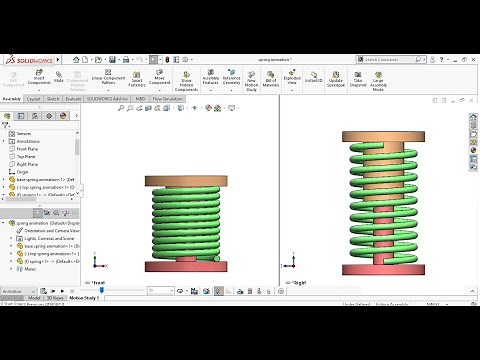This screenshot has height=360, width=480.
Task: Click Show Hidden Components
Action: point(186,81)
